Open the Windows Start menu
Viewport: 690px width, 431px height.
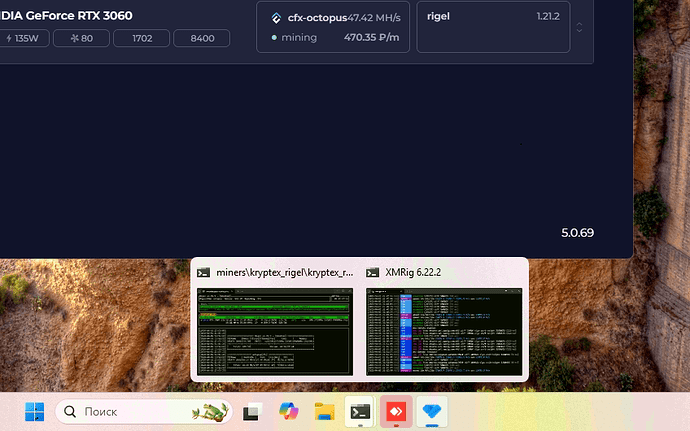(34, 411)
